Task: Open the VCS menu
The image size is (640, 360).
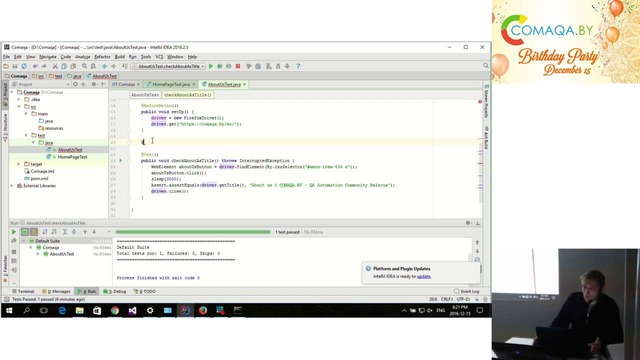Action: pos(159,57)
